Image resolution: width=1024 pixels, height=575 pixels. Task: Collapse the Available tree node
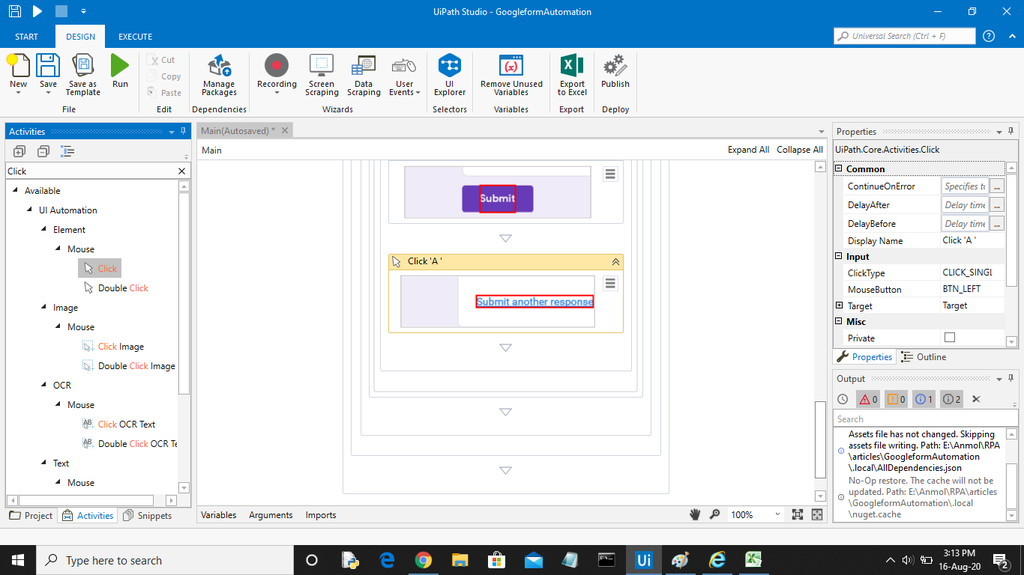pyautogui.click(x=15, y=190)
